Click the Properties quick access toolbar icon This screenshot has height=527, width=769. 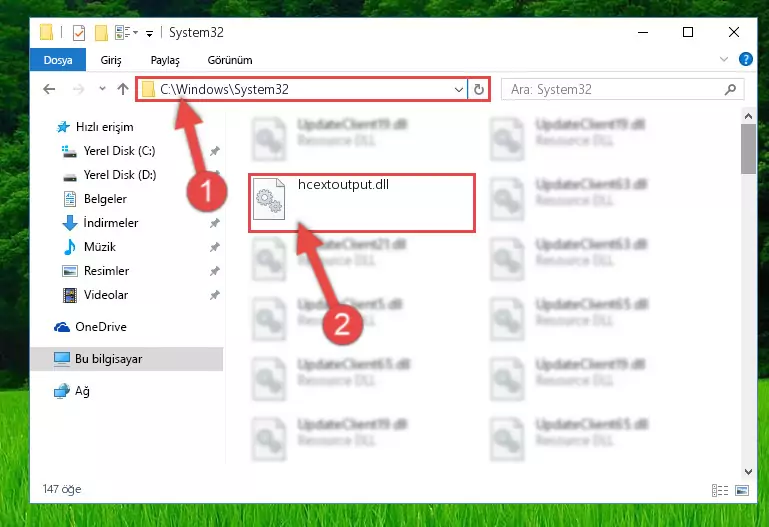78,33
